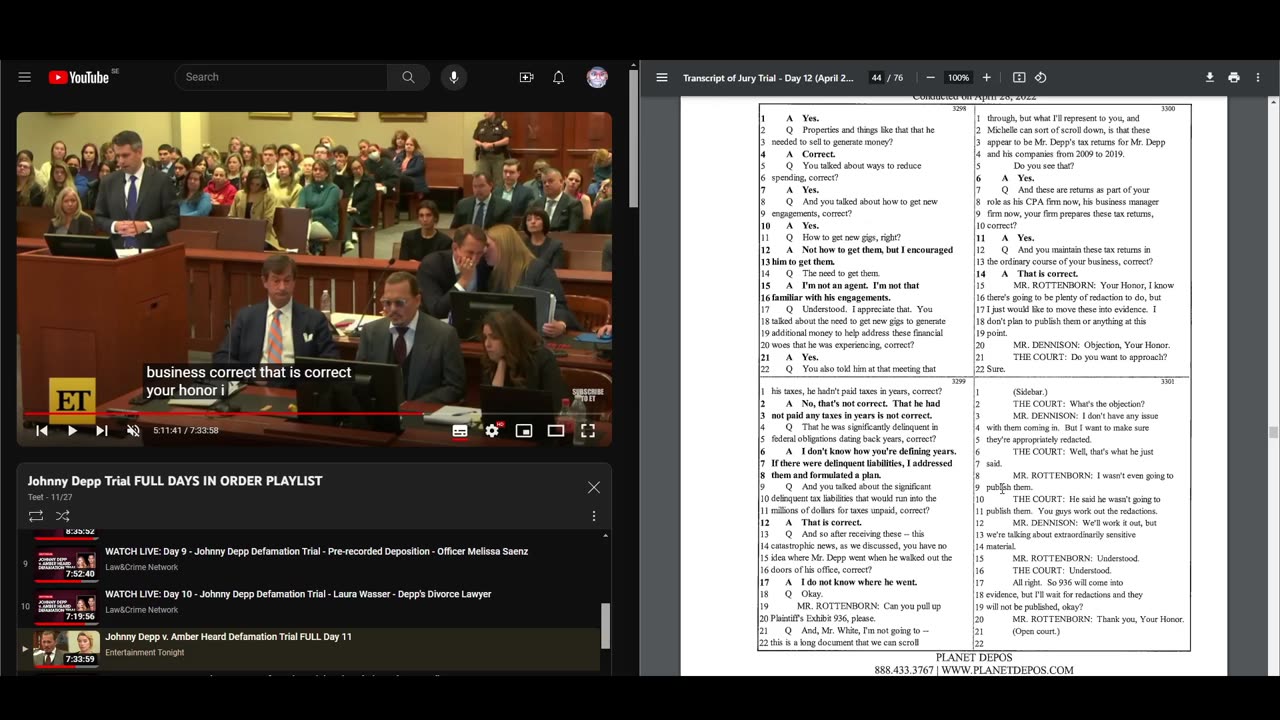
Task: Close the playlist panel
Action: coord(594,487)
